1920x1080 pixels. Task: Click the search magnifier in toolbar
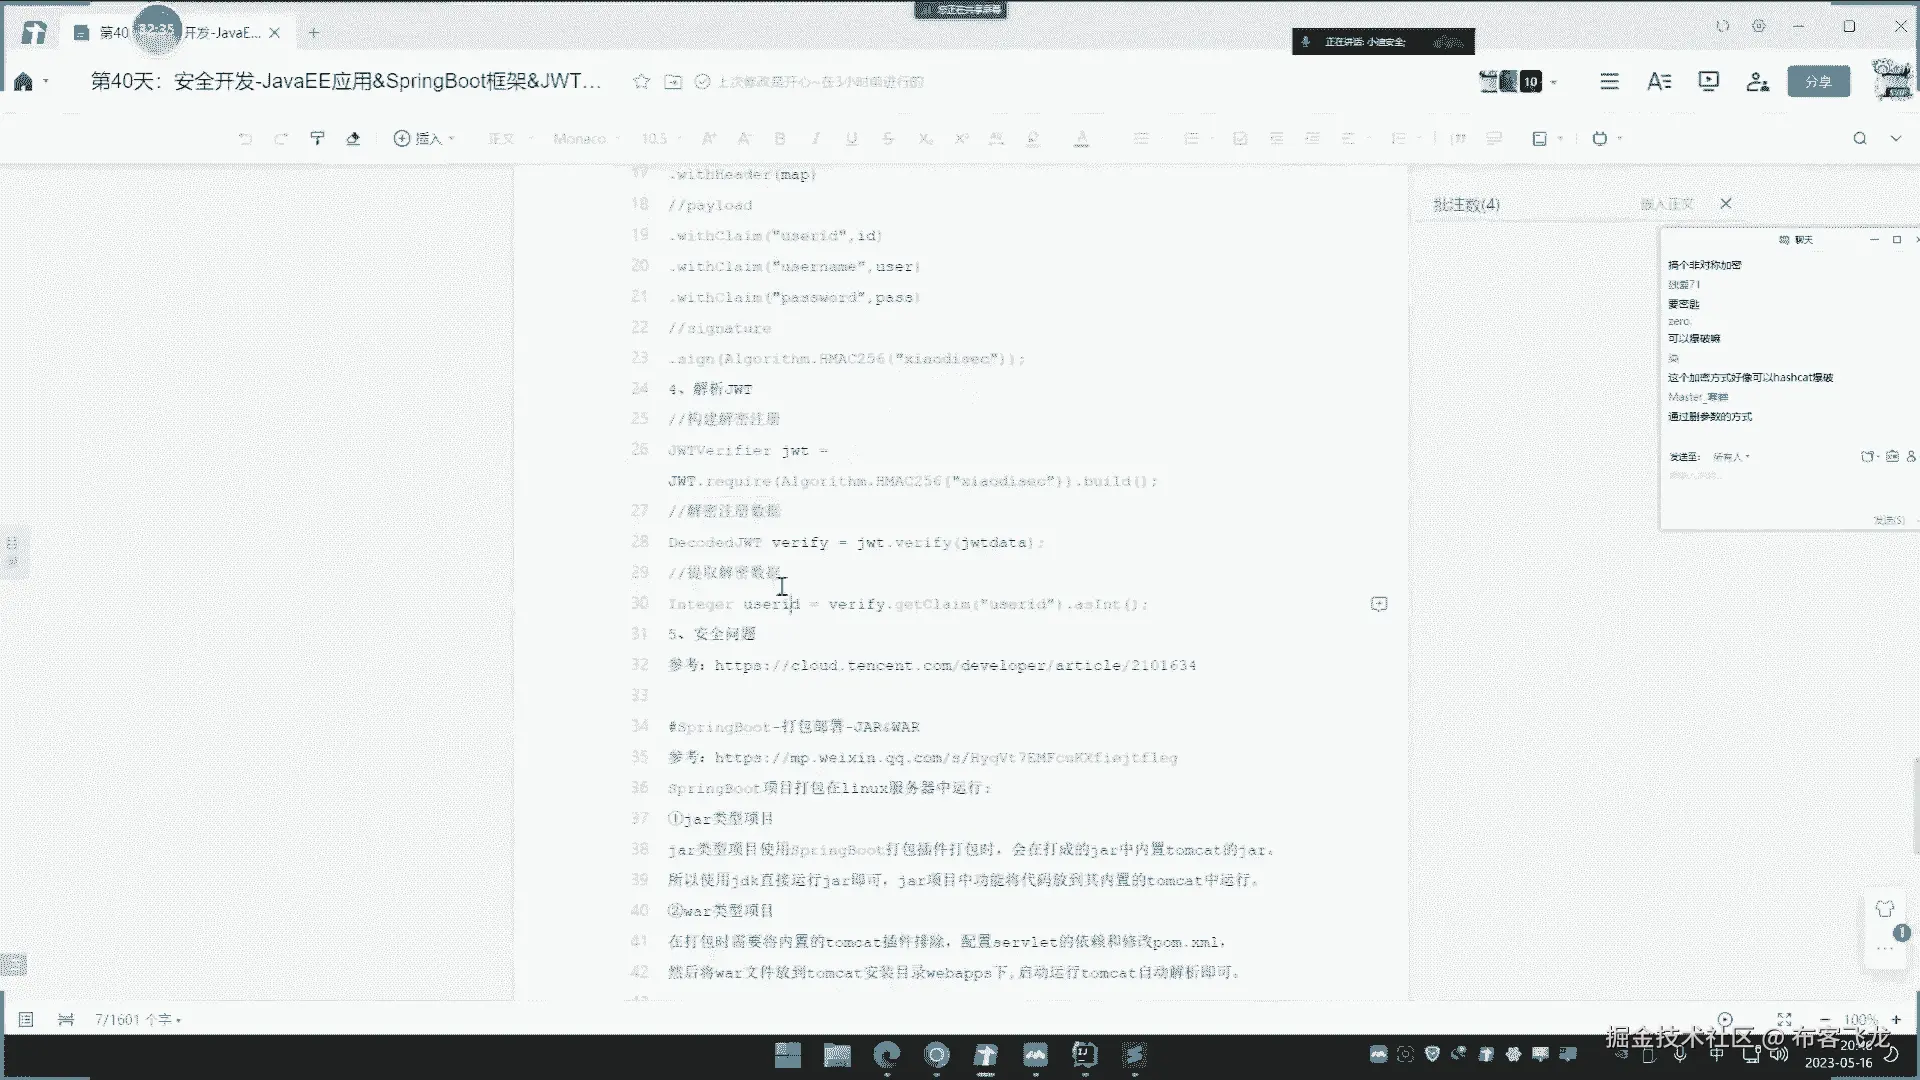(1859, 138)
